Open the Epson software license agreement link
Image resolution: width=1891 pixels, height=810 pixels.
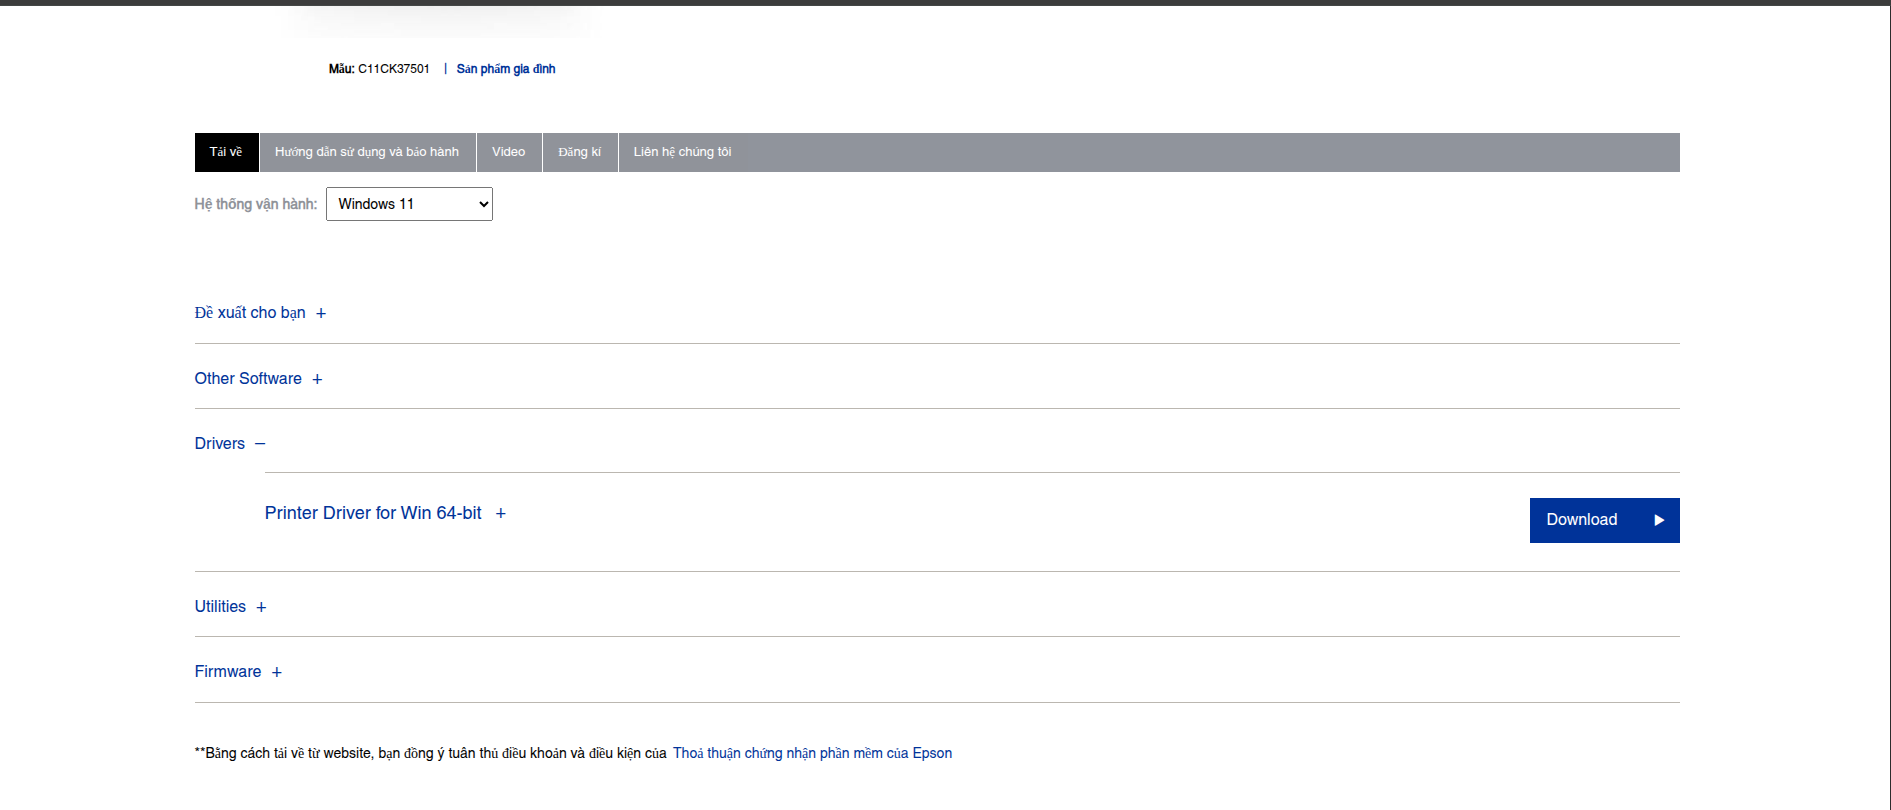812,753
